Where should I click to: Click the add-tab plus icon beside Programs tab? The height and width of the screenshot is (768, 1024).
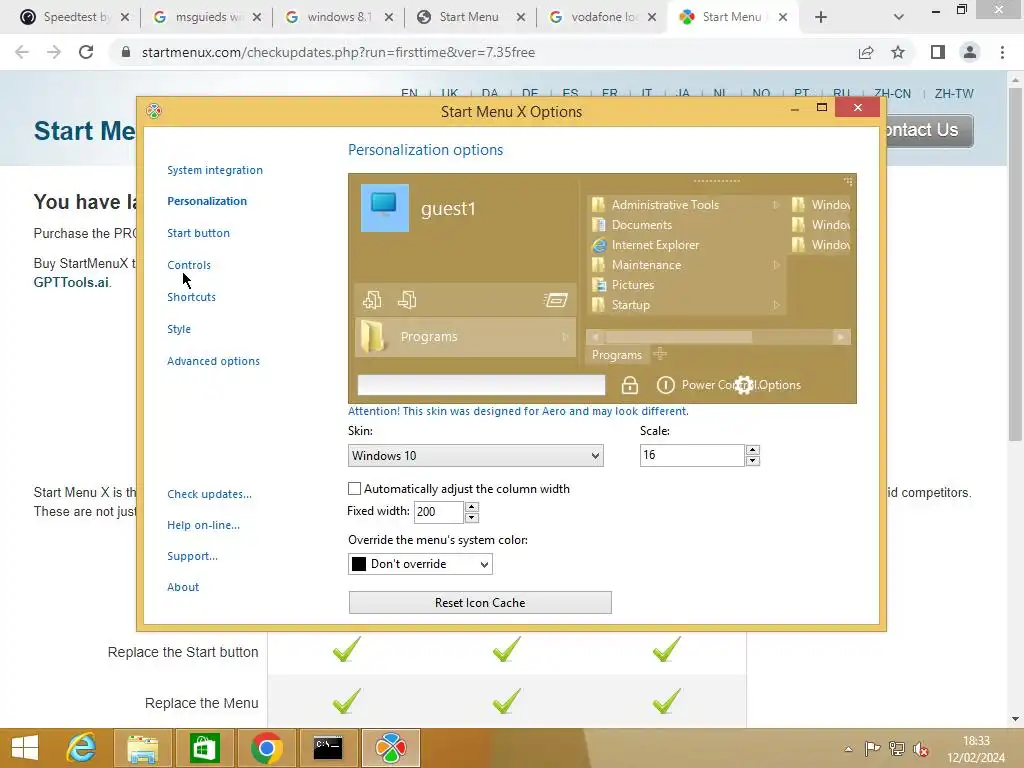click(660, 354)
